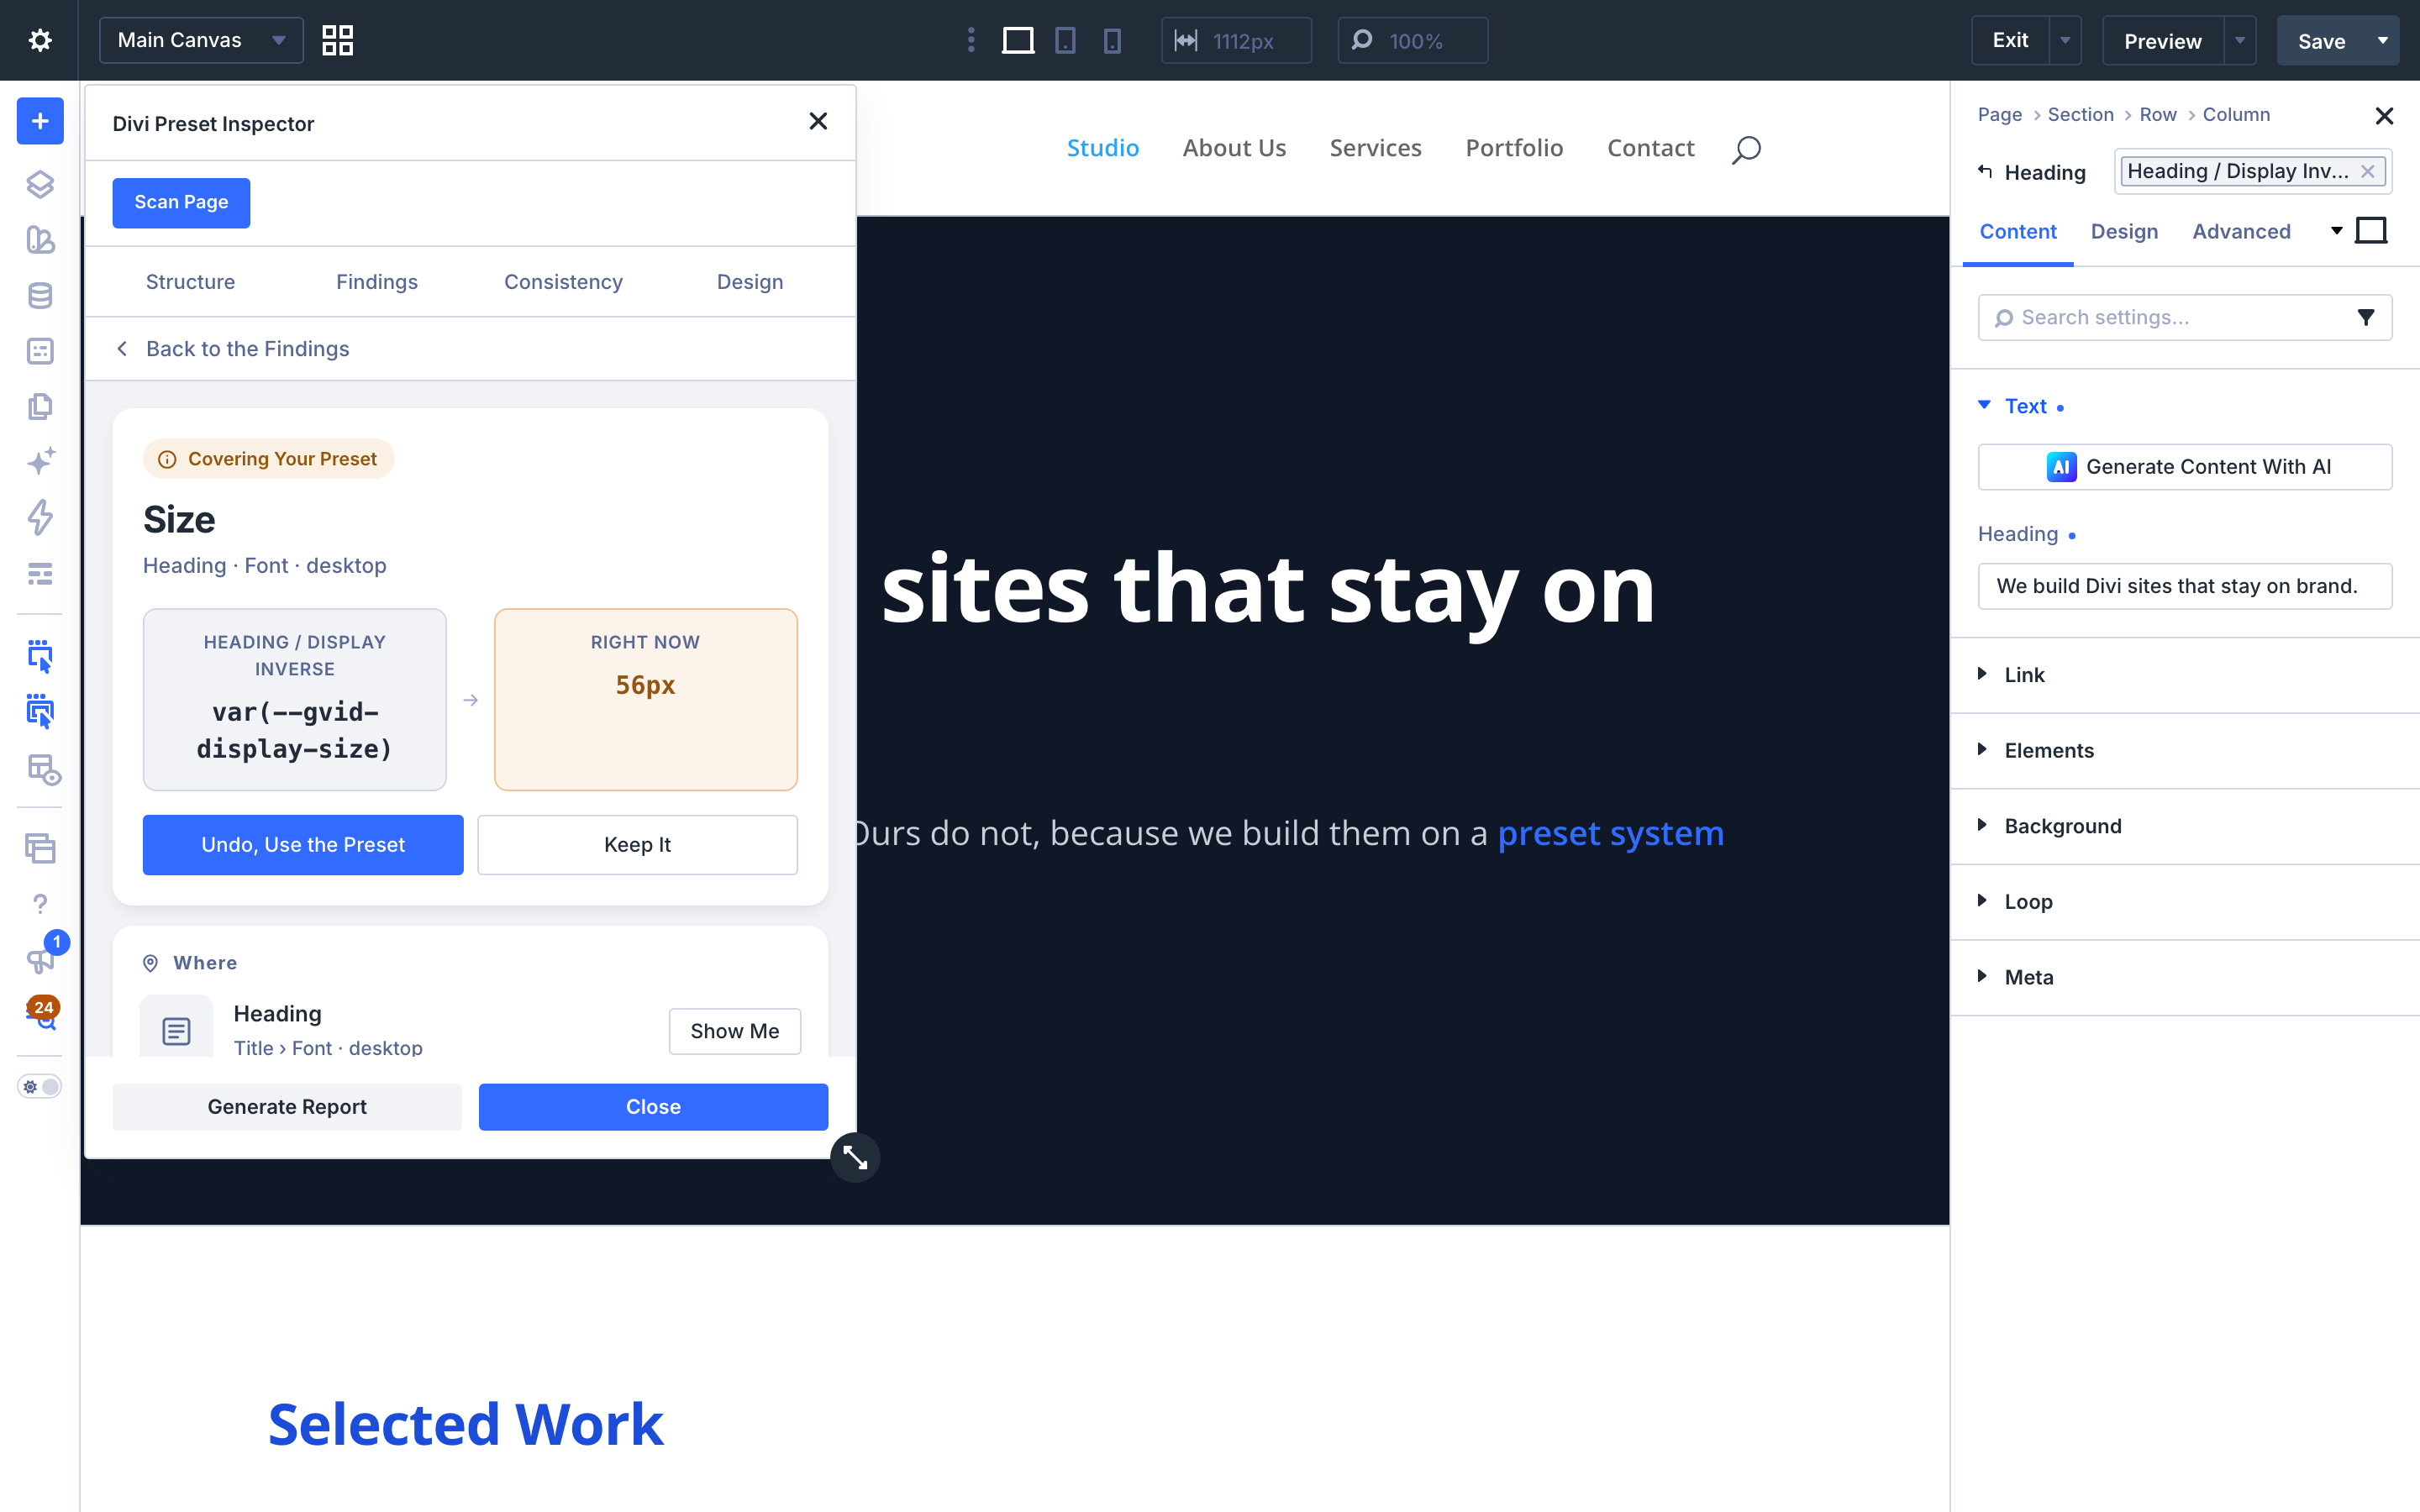Viewport: 2420px width, 1512px height.
Task: Switch to phone view icon
Action: (x=1112, y=40)
